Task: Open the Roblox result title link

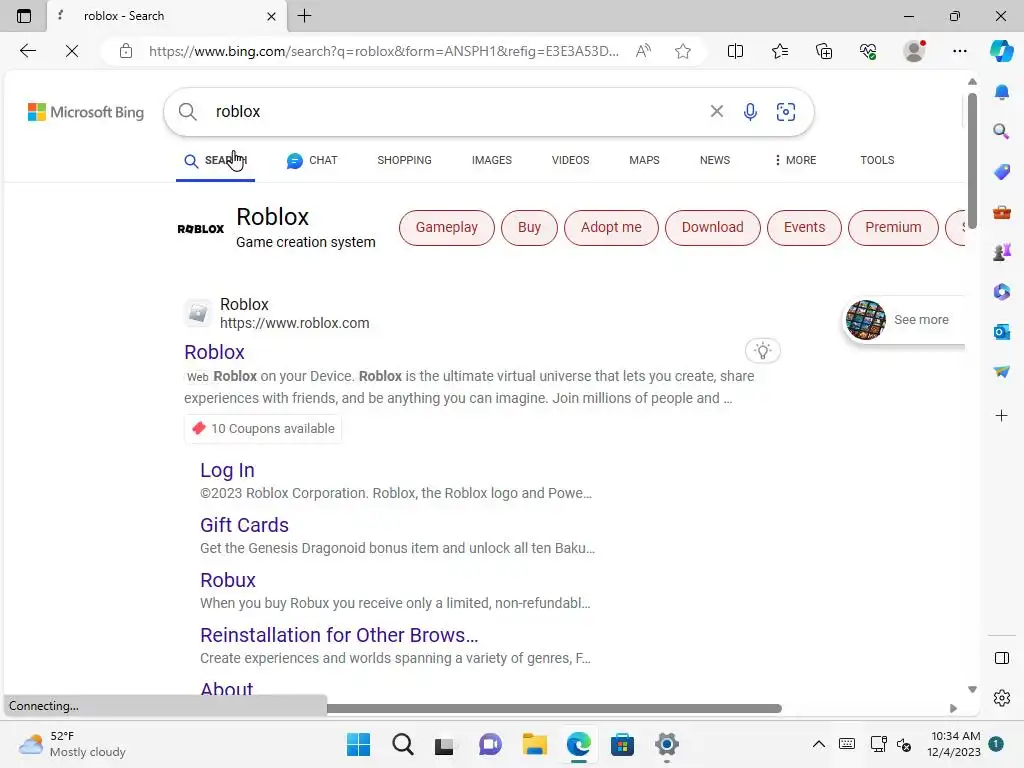Action: tap(214, 352)
